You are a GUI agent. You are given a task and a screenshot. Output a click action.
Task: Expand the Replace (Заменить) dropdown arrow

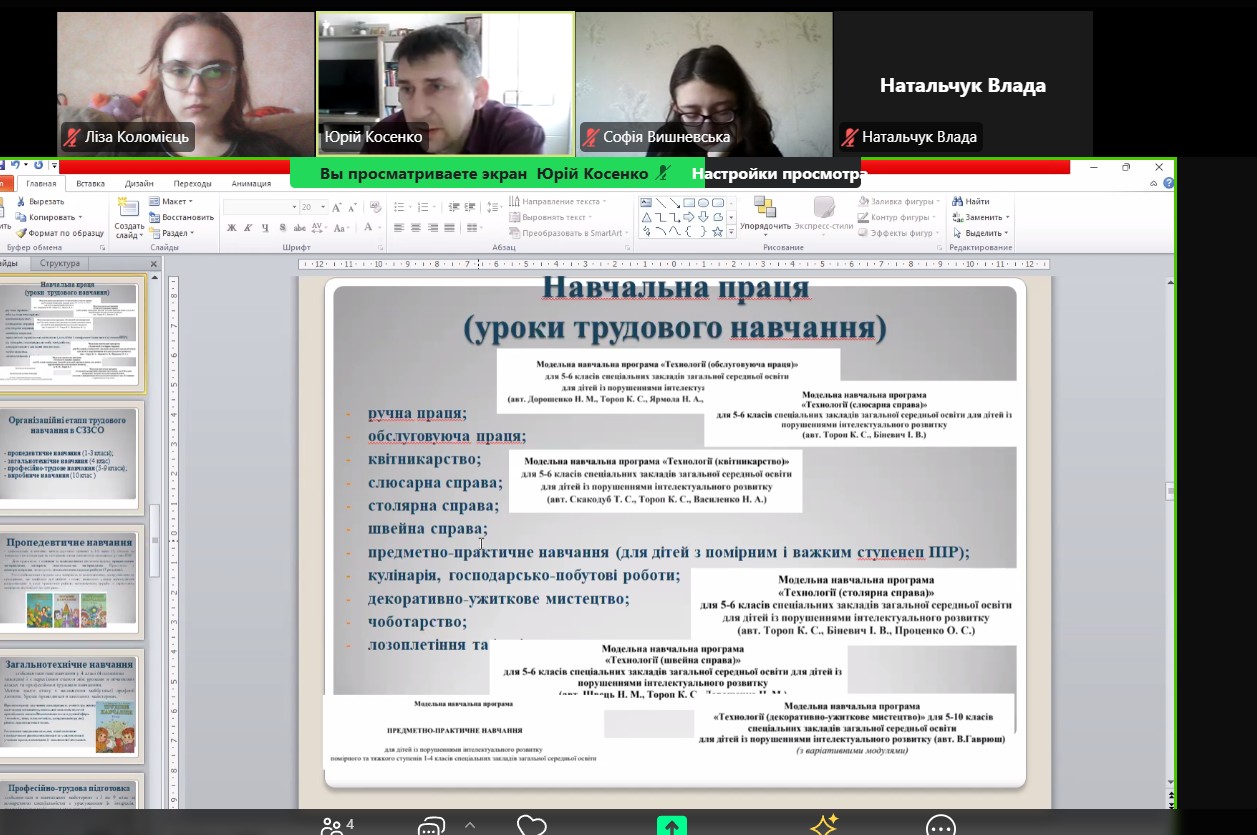1006,217
